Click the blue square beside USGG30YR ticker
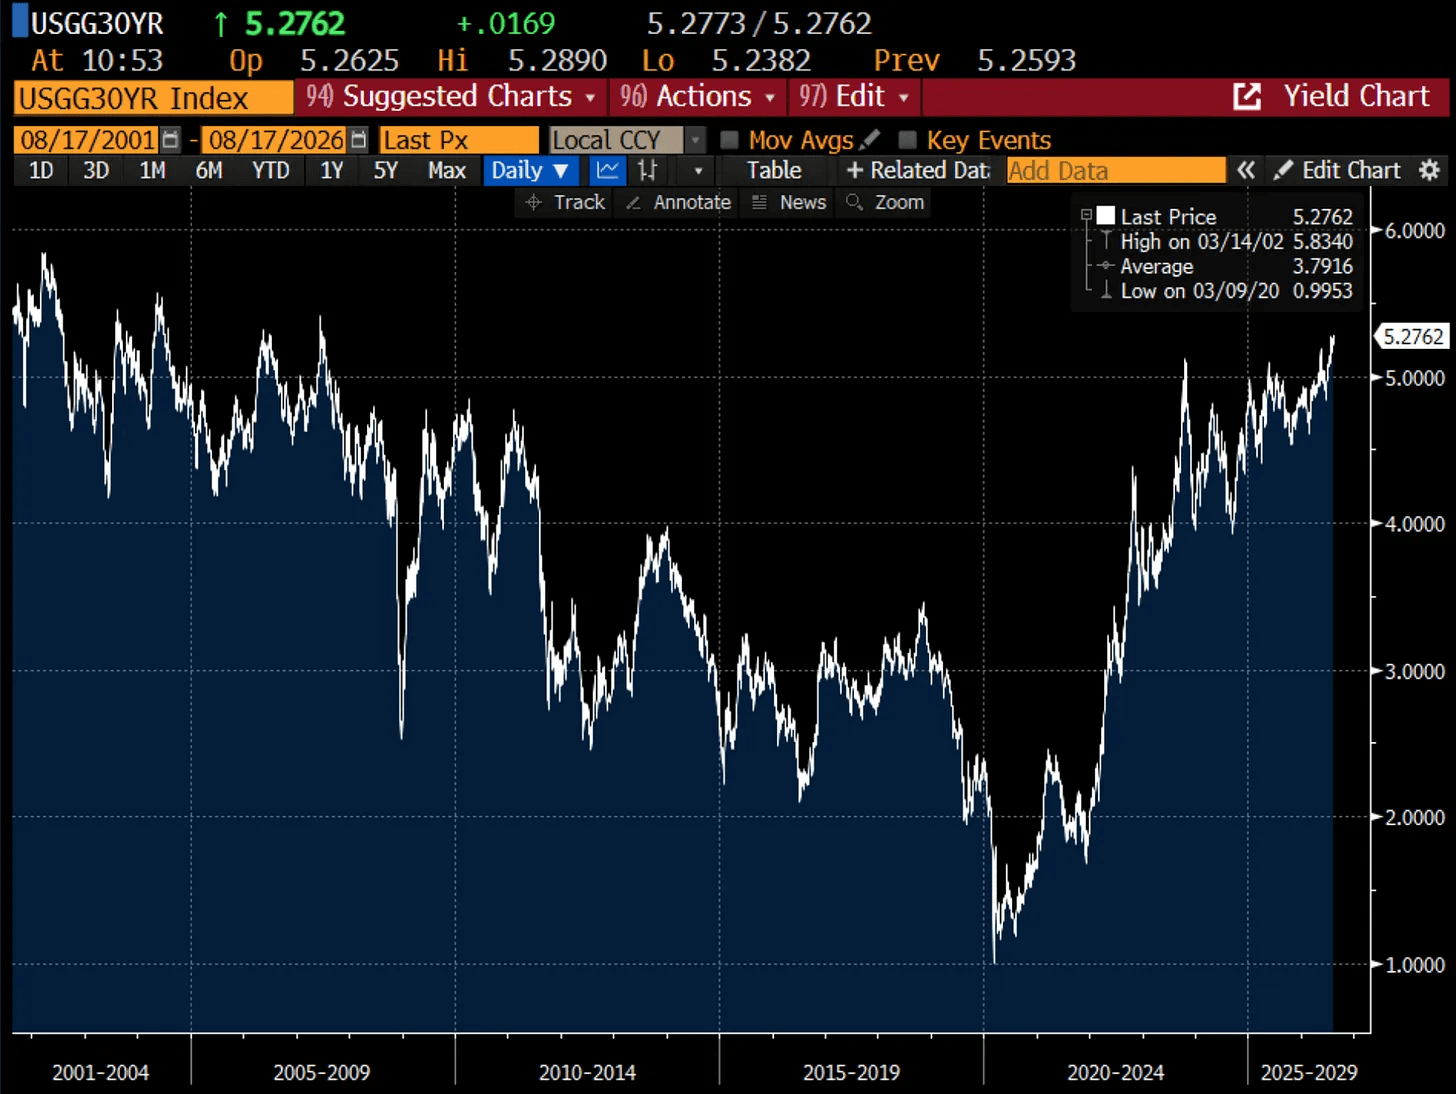This screenshot has width=1456, height=1094. coord(20,22)
